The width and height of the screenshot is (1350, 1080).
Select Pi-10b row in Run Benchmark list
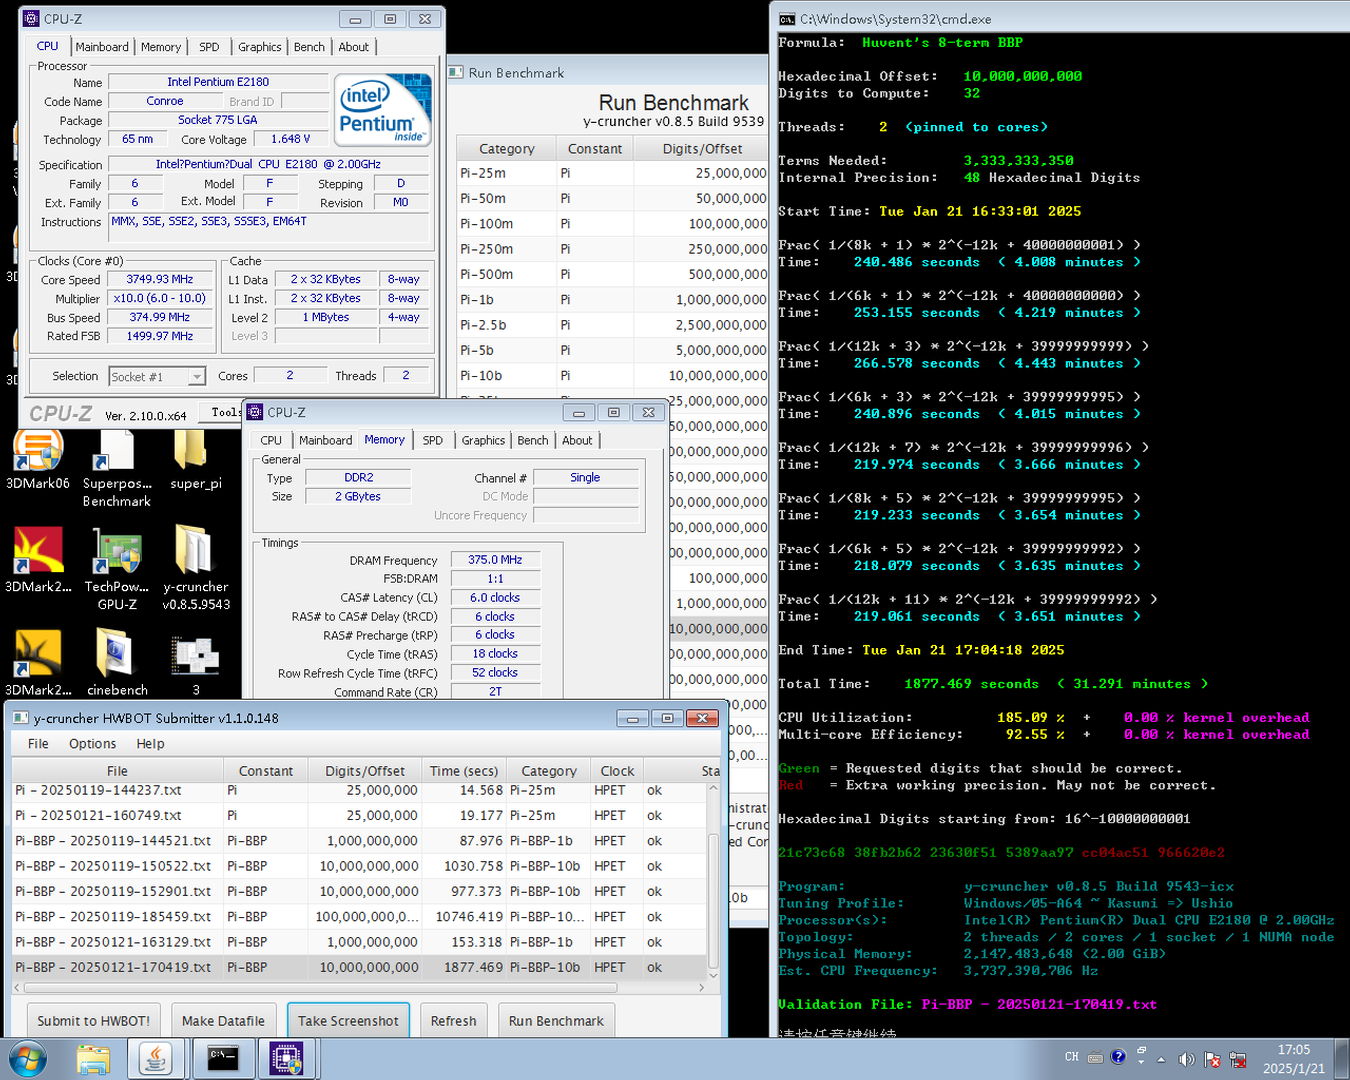(x=612, y=376)
